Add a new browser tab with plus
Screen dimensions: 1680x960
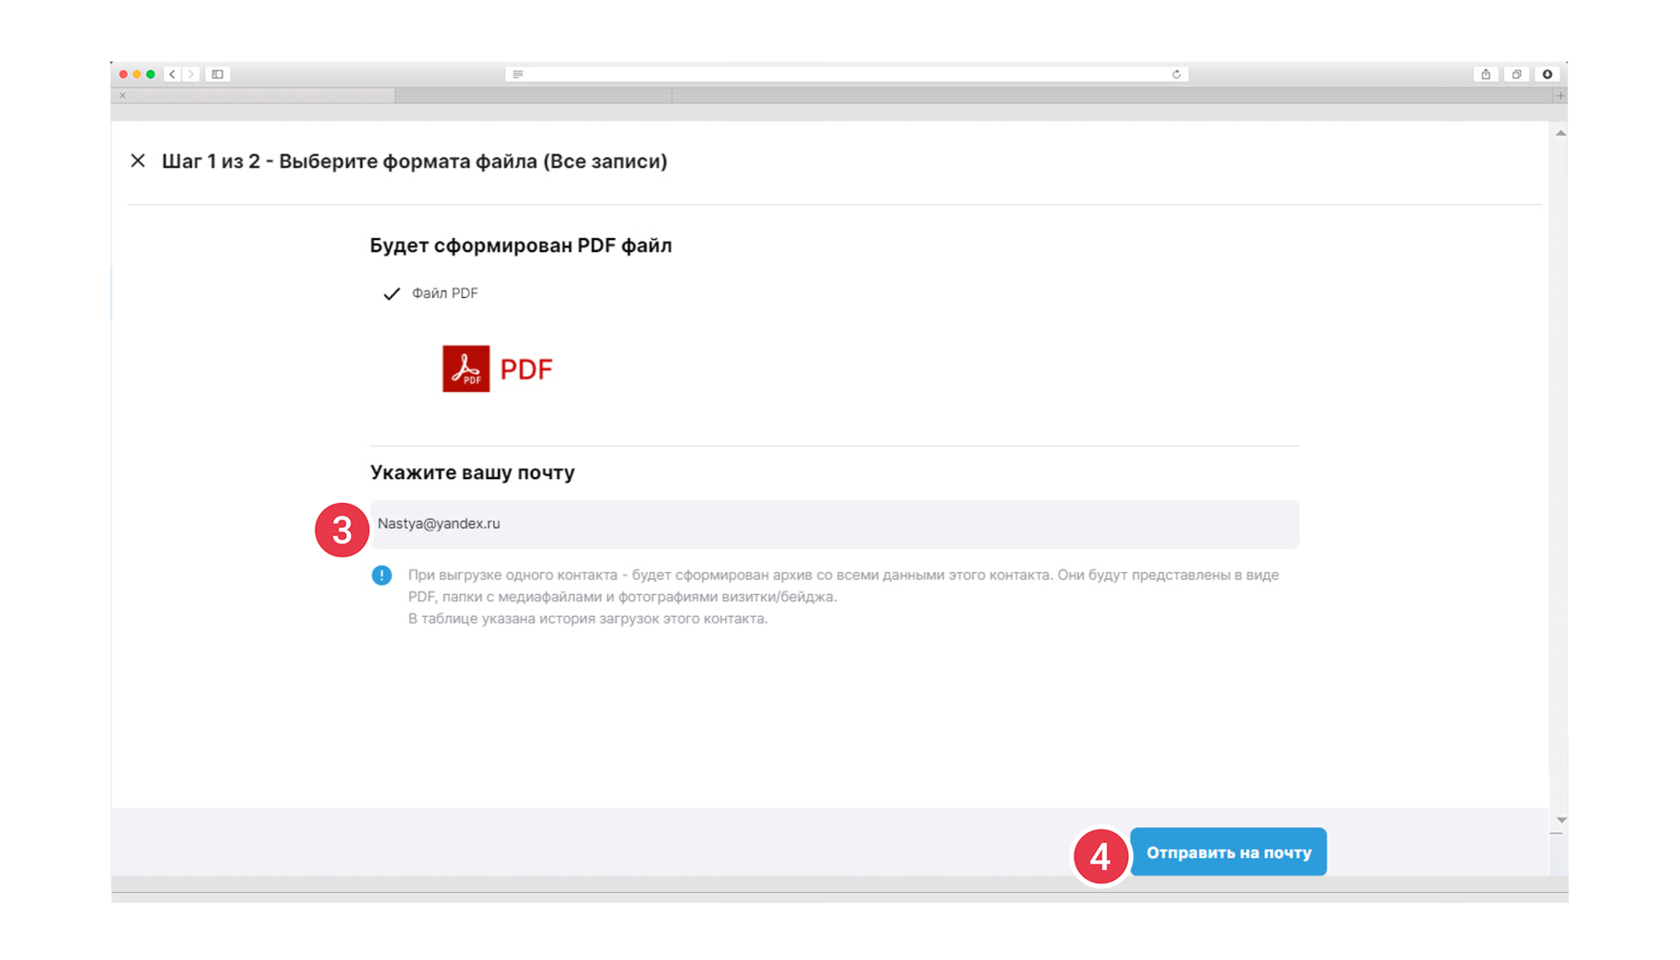1560,96
